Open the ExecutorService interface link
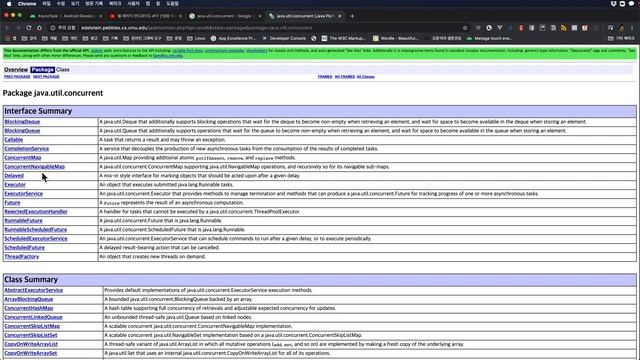Viewport: 640px width, 360px height. 24,193
